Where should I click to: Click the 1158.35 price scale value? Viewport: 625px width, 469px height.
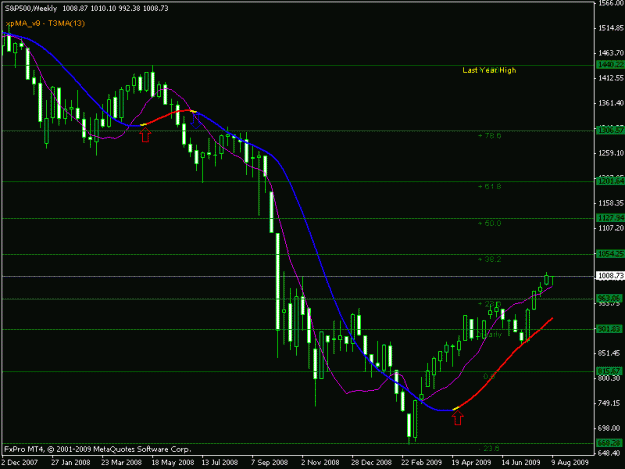pos(611,203)
